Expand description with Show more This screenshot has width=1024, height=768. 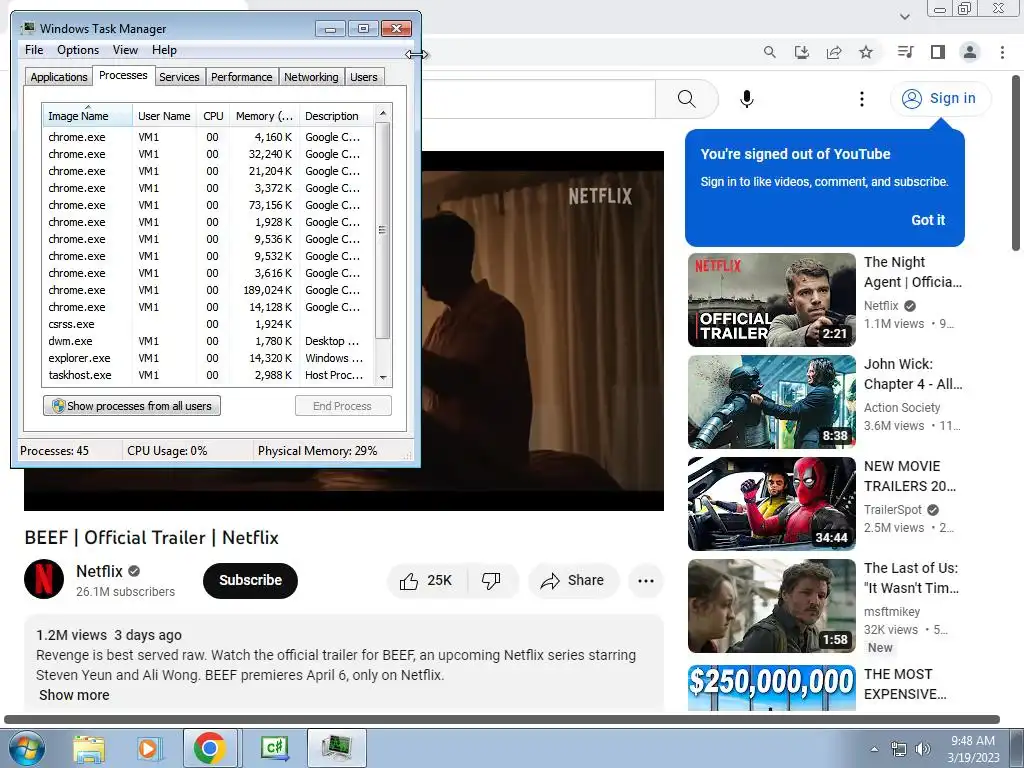pyautogui.click(x=74, y=695)
